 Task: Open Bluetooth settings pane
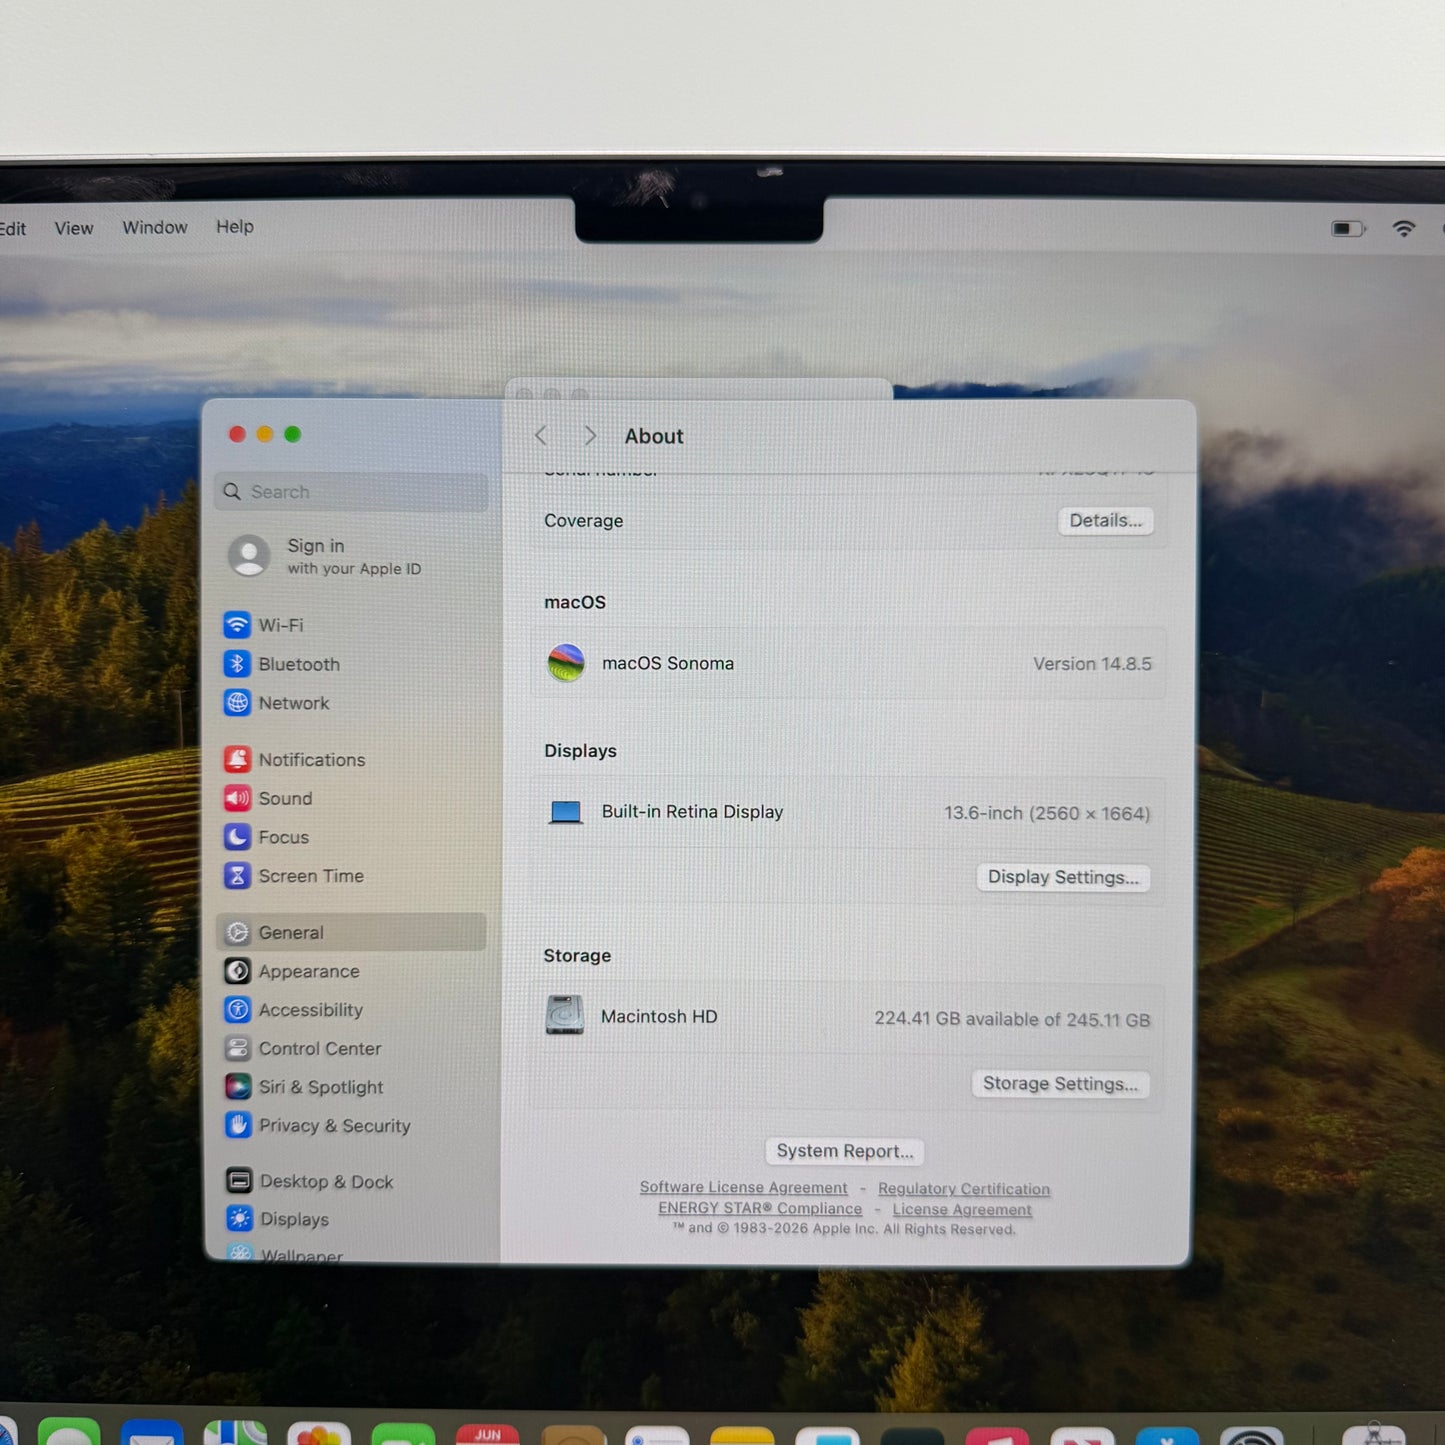pyautogui.click(x=282, y=664)
